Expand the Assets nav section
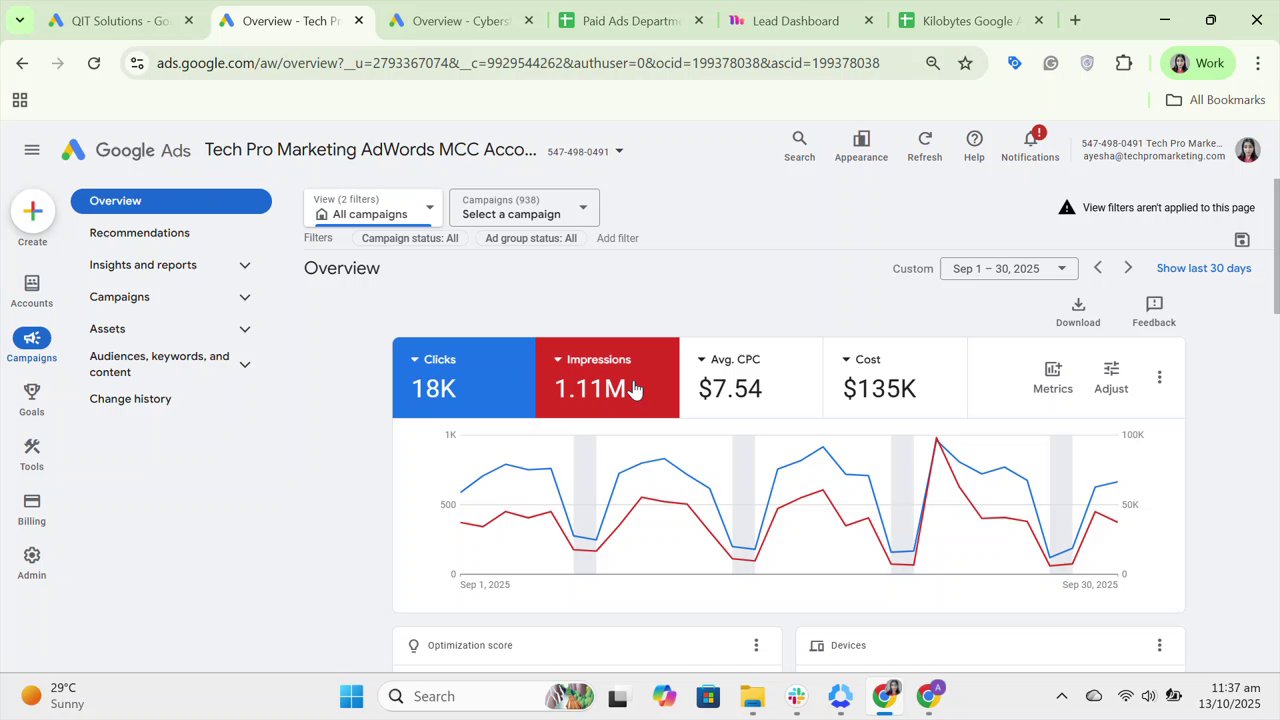 tap(245, 329)
